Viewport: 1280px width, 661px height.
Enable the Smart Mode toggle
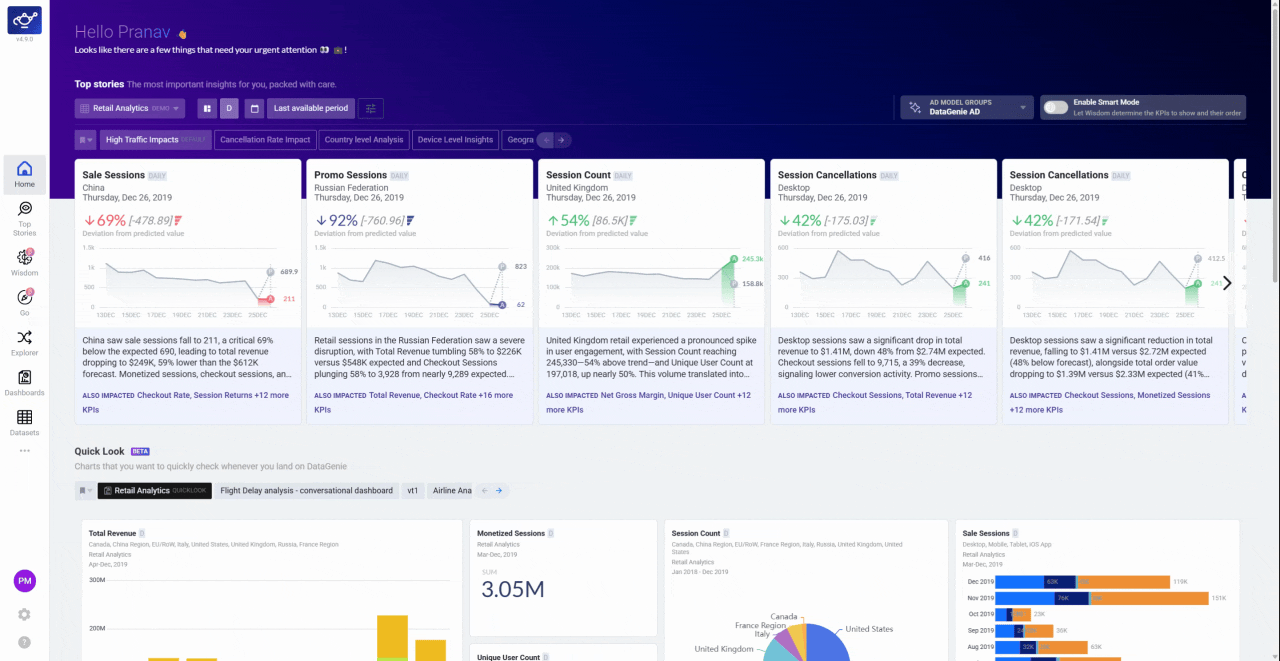tap(1055, 107)
